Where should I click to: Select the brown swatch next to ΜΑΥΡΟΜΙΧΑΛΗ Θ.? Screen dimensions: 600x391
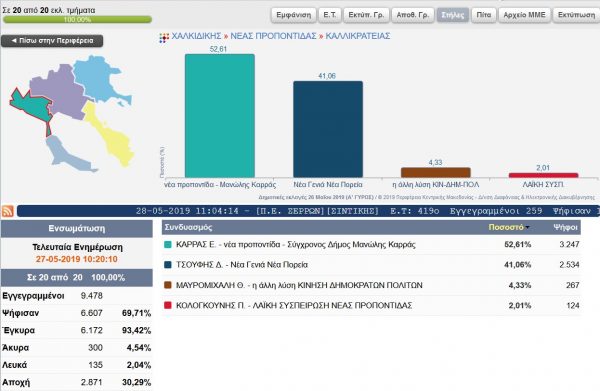click(x=168, y=285)
